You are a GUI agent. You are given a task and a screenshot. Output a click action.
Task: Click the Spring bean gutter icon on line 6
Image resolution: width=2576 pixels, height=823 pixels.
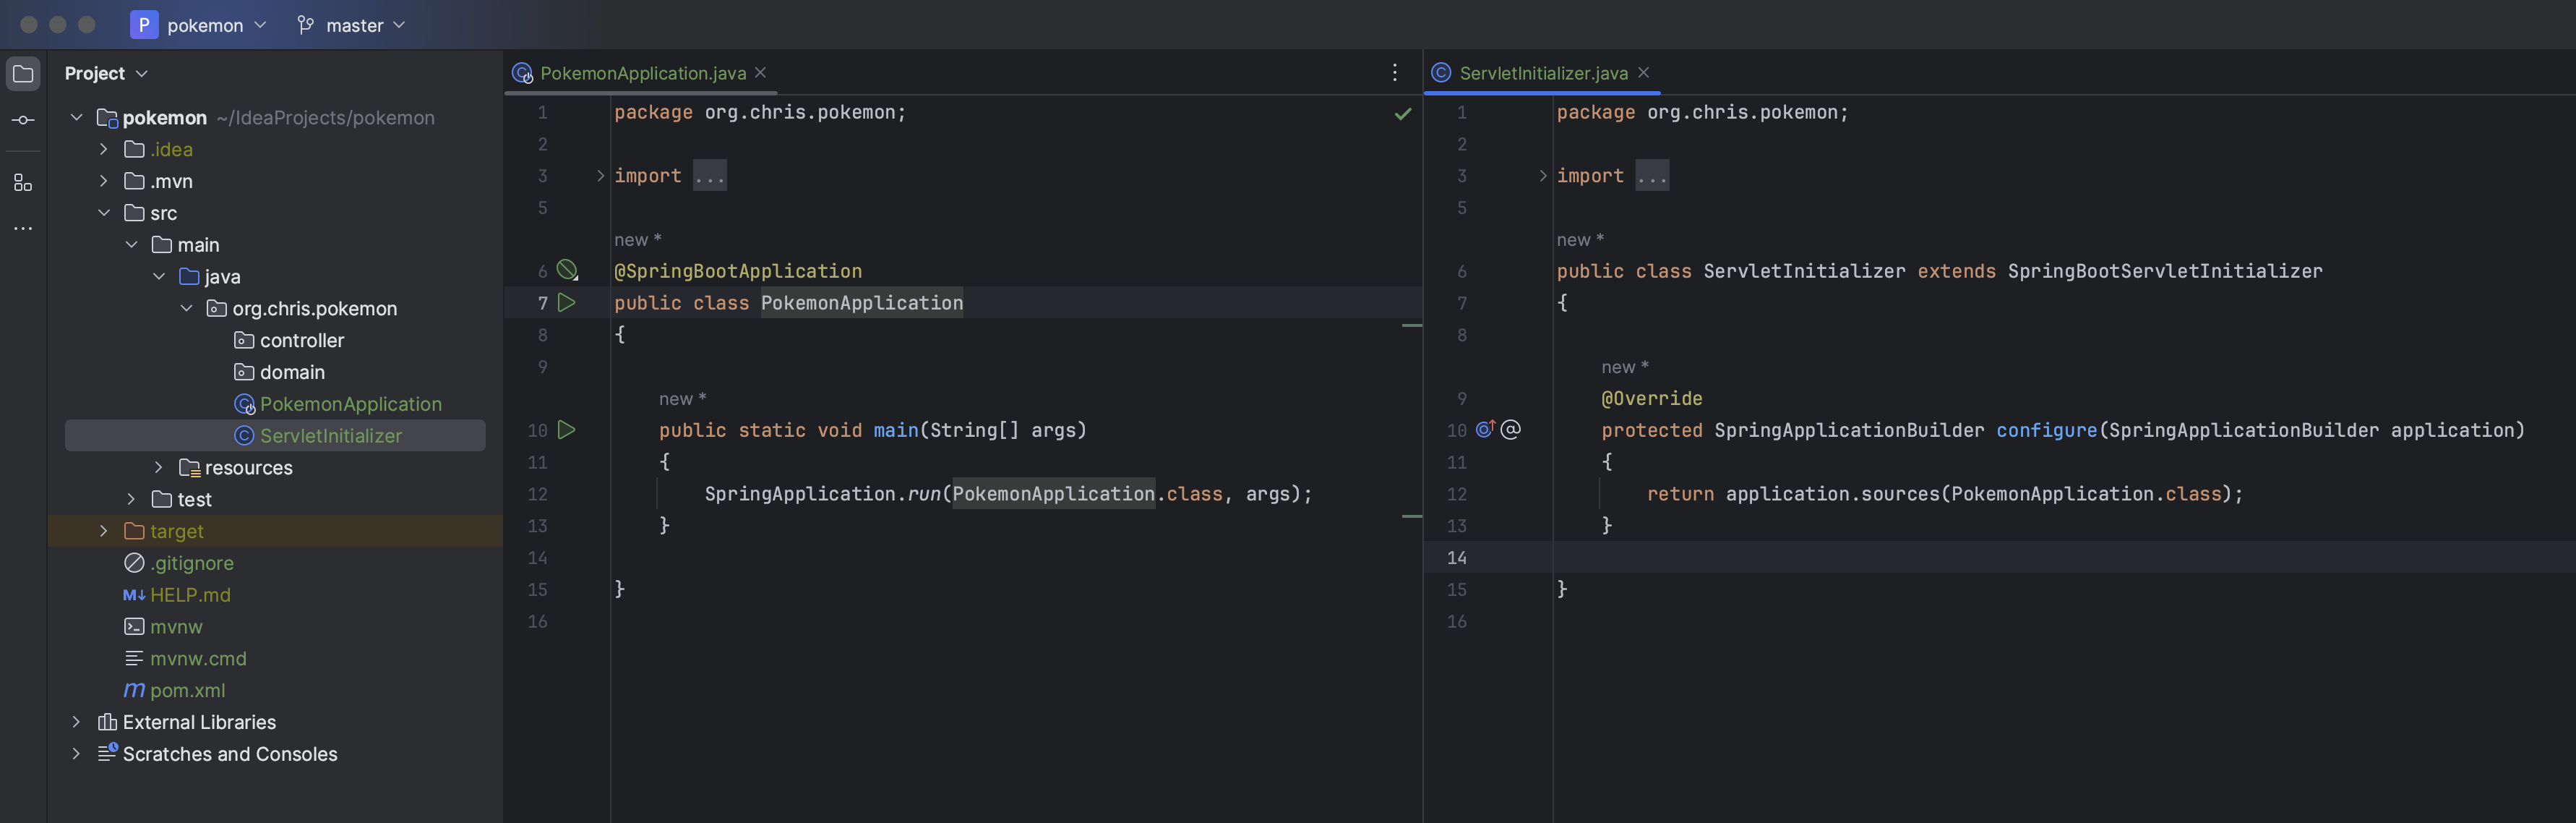(x=567, y=270)
